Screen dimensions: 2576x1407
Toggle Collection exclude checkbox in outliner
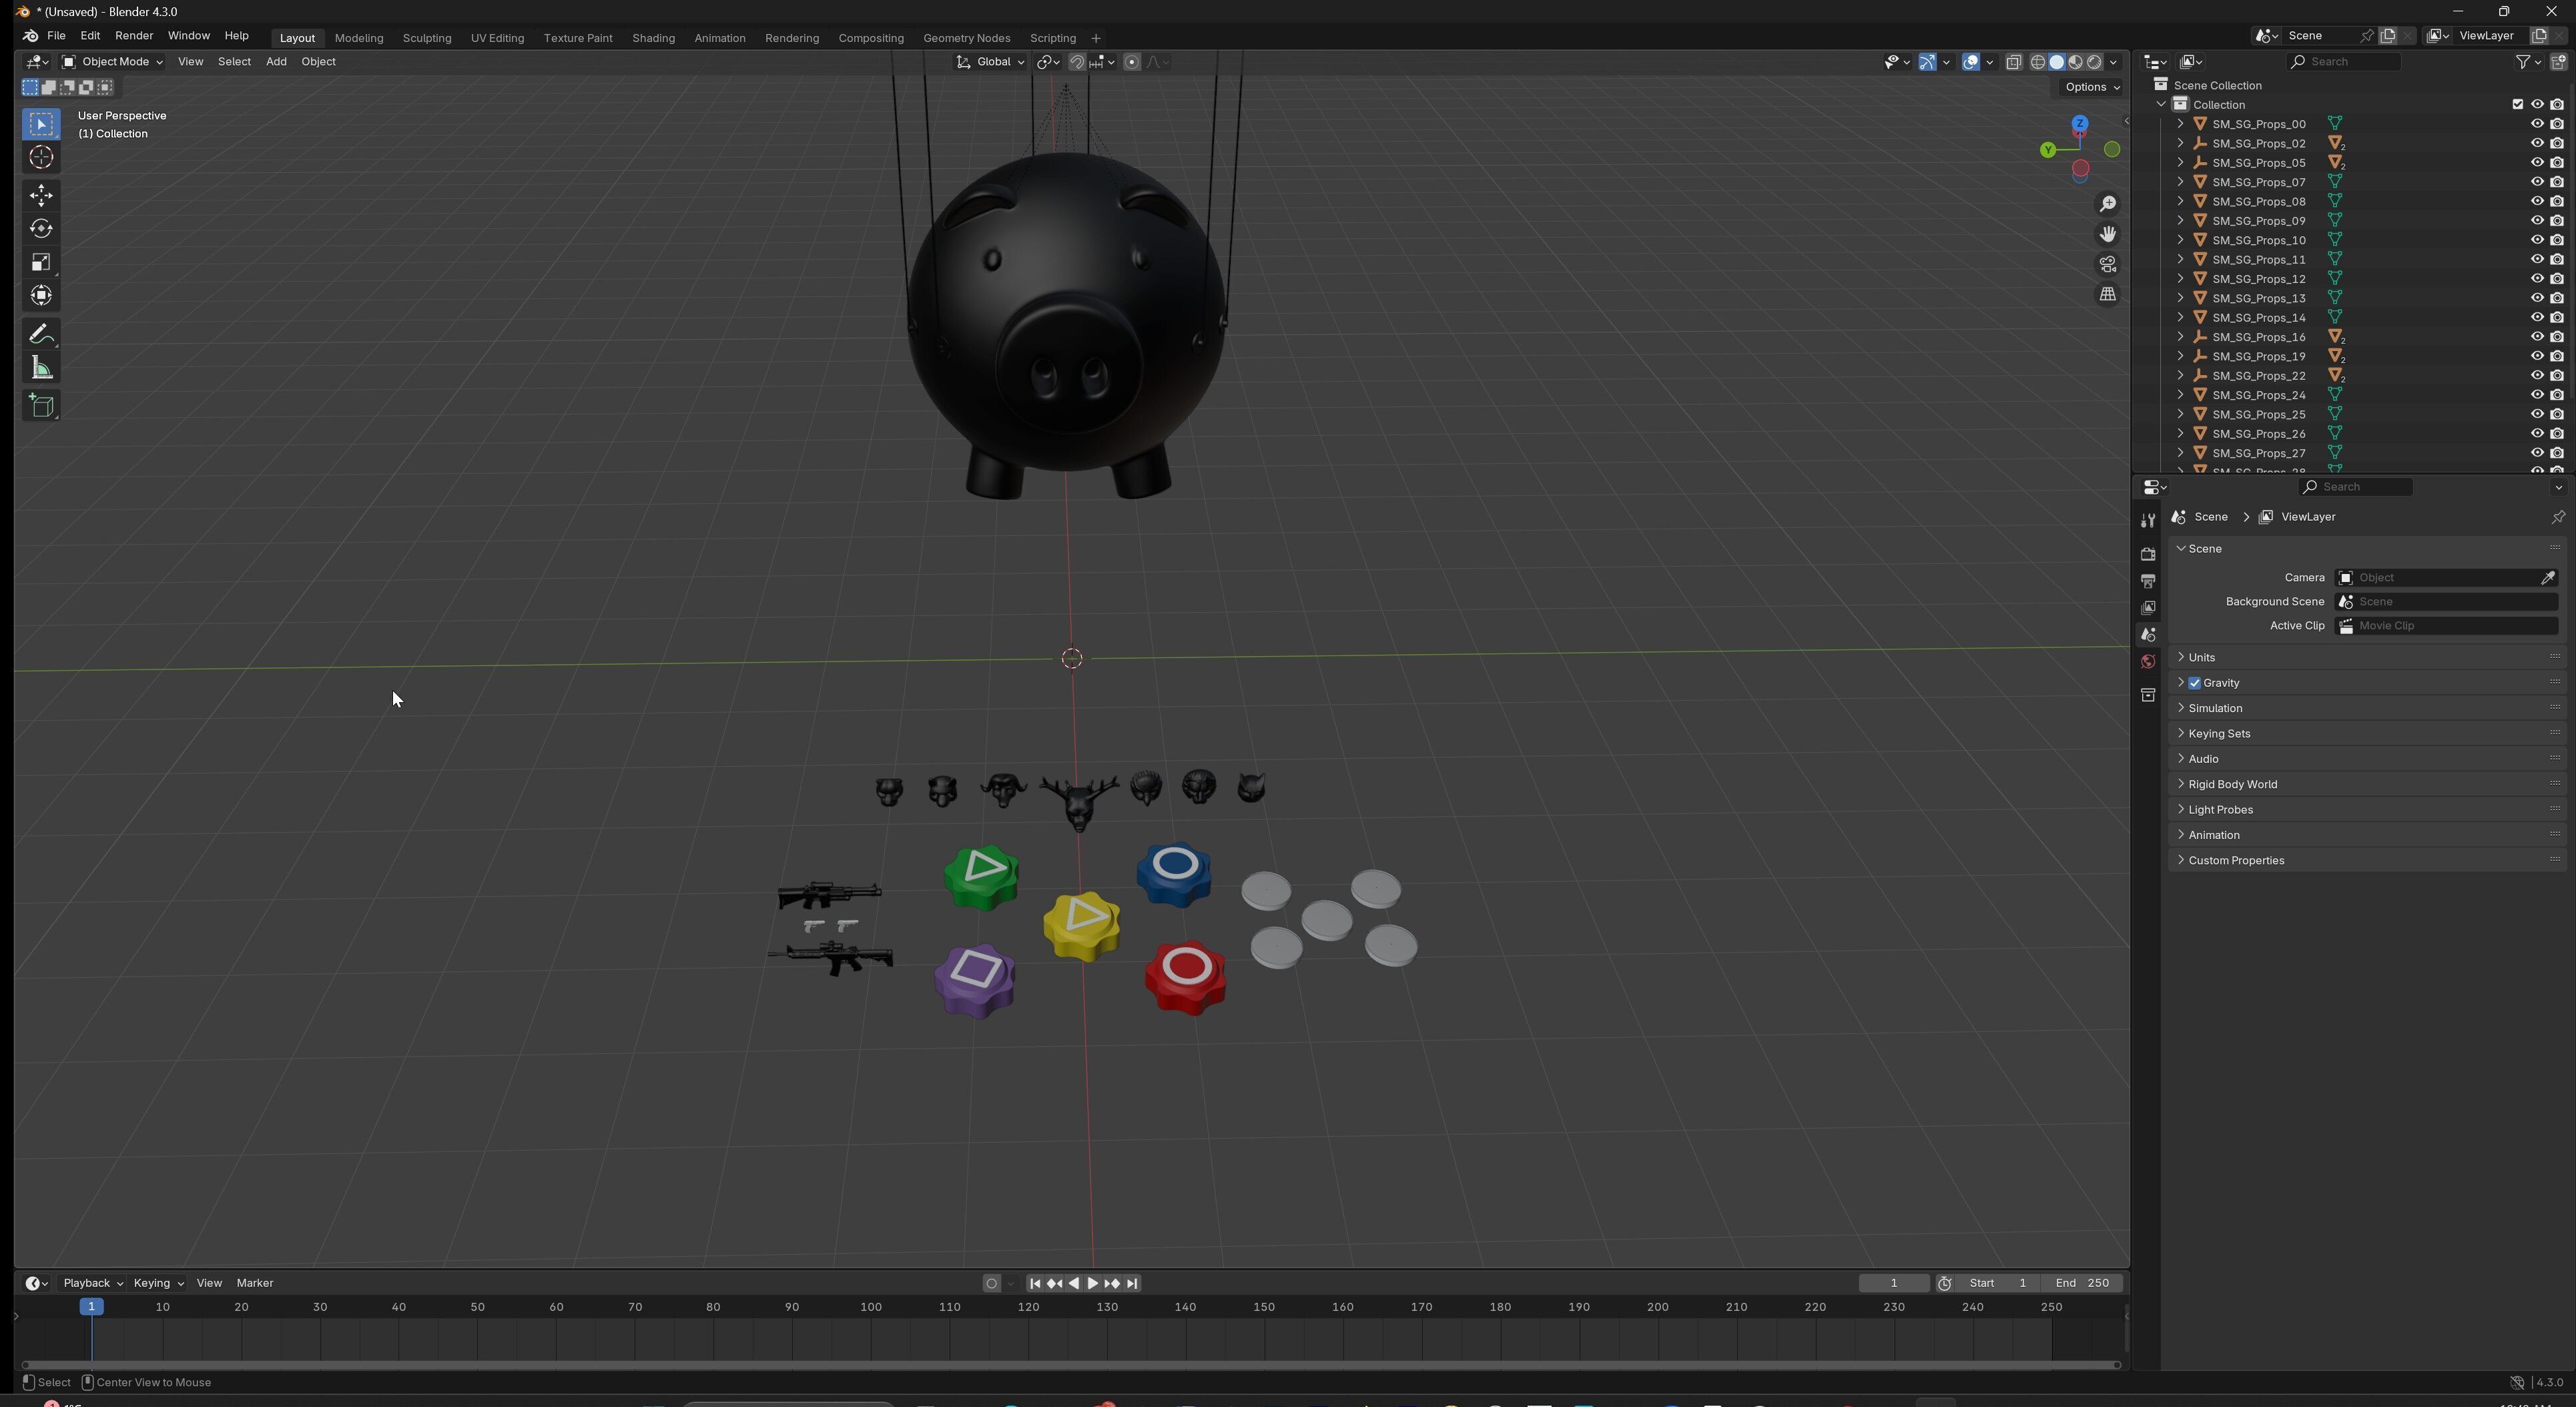point(2517,105)
